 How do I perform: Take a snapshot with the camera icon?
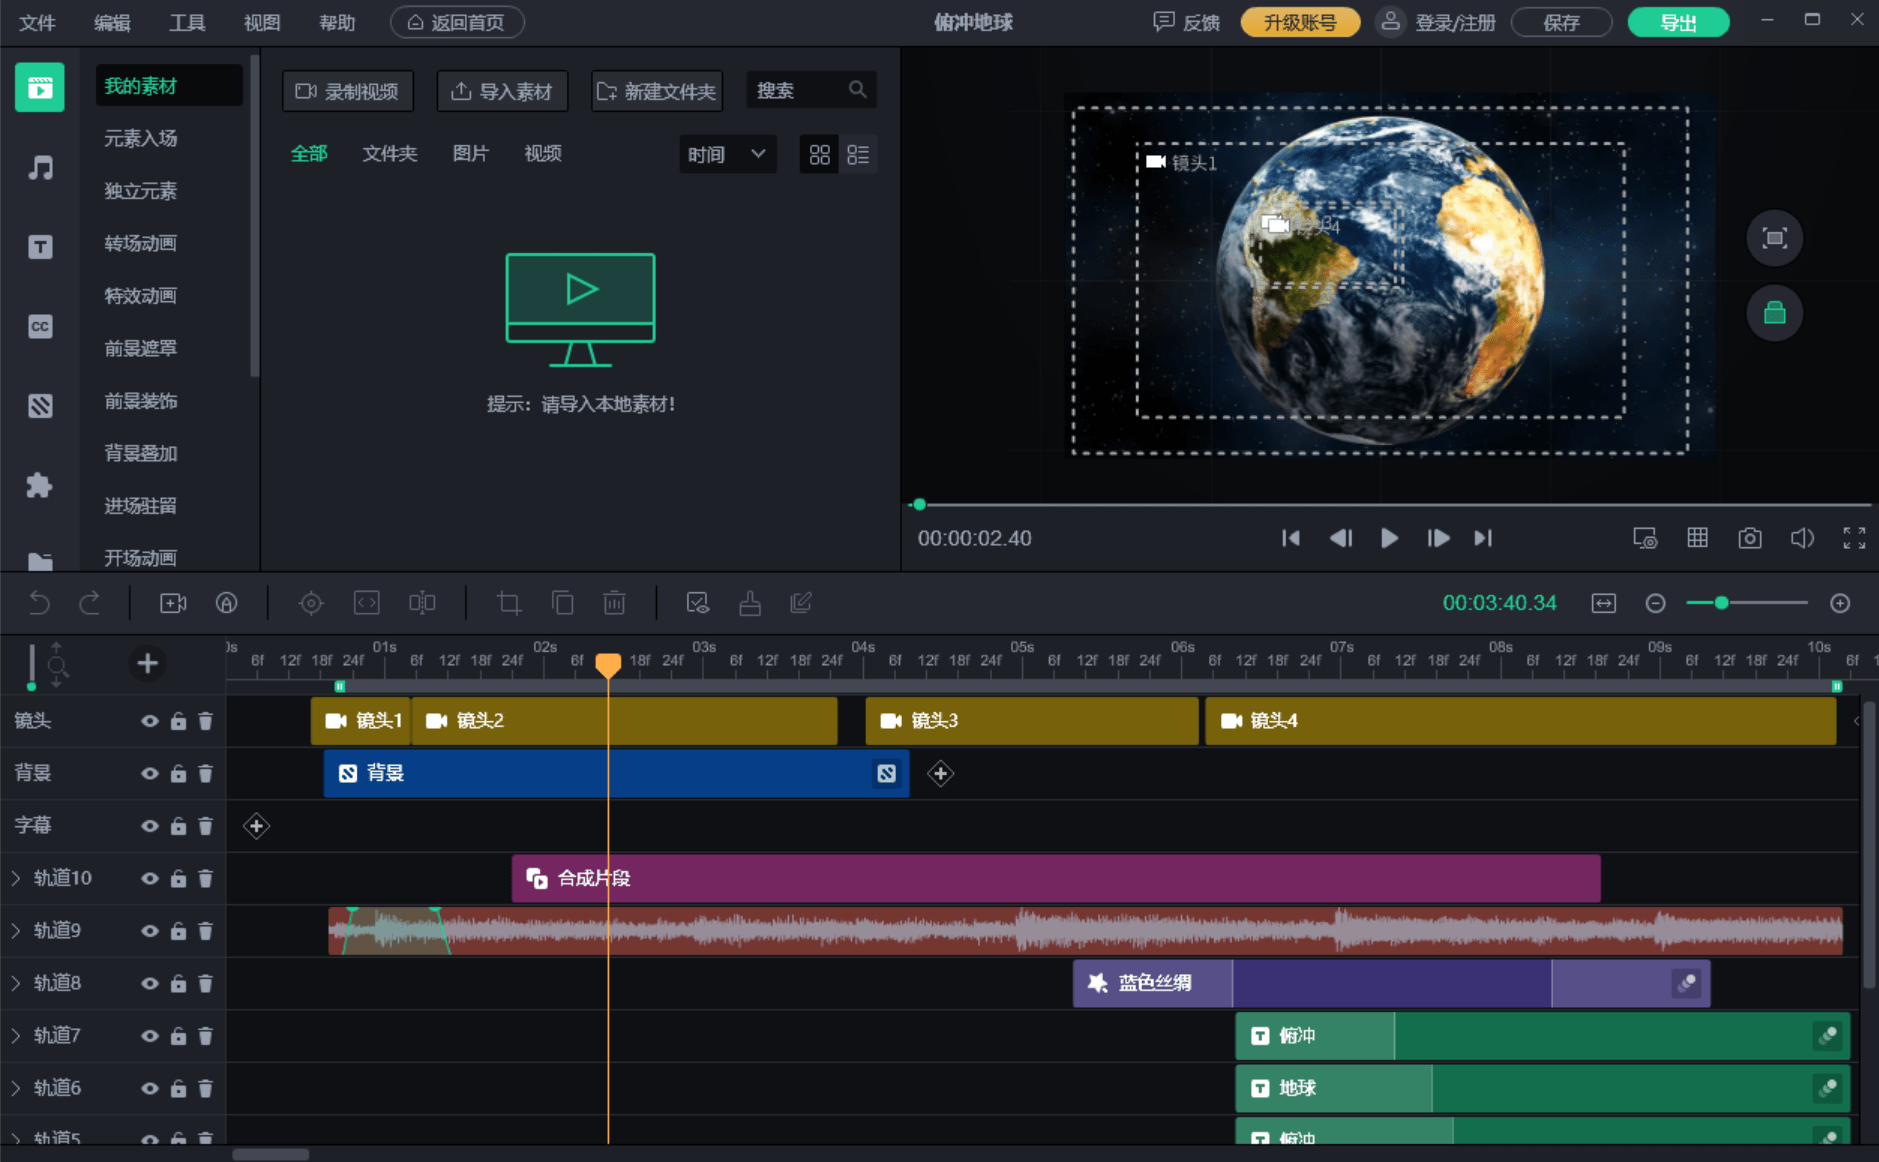(1749, 538)
